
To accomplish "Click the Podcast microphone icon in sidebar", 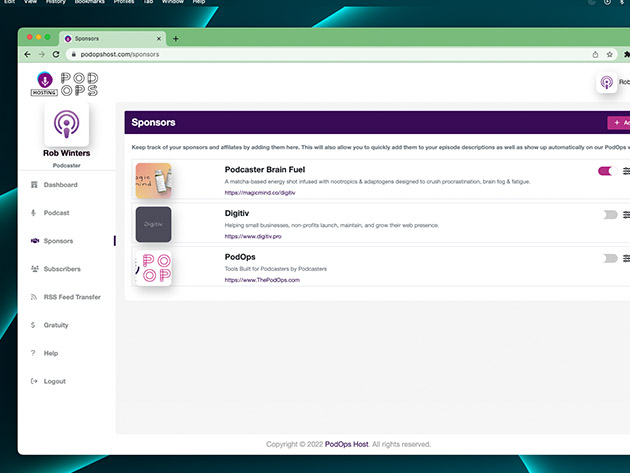I will (x=34, y=213).
